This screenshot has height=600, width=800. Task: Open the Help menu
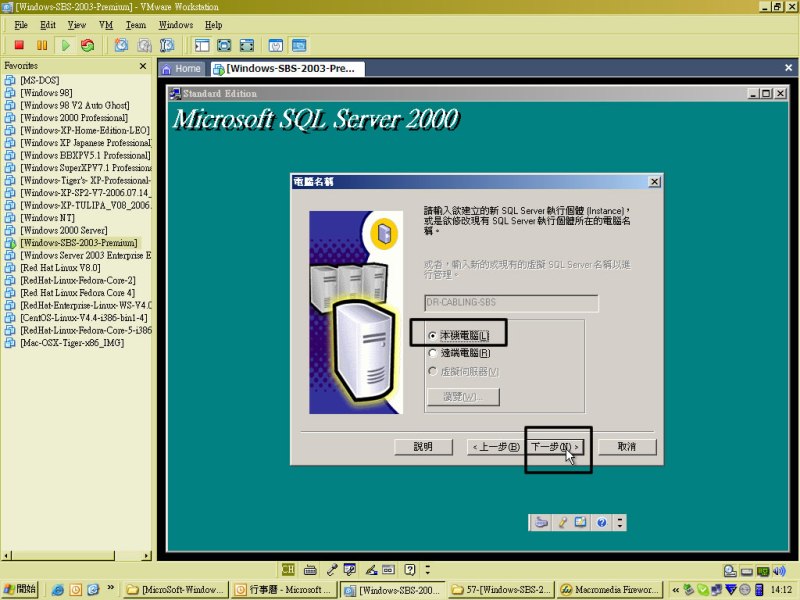[214, 25]
